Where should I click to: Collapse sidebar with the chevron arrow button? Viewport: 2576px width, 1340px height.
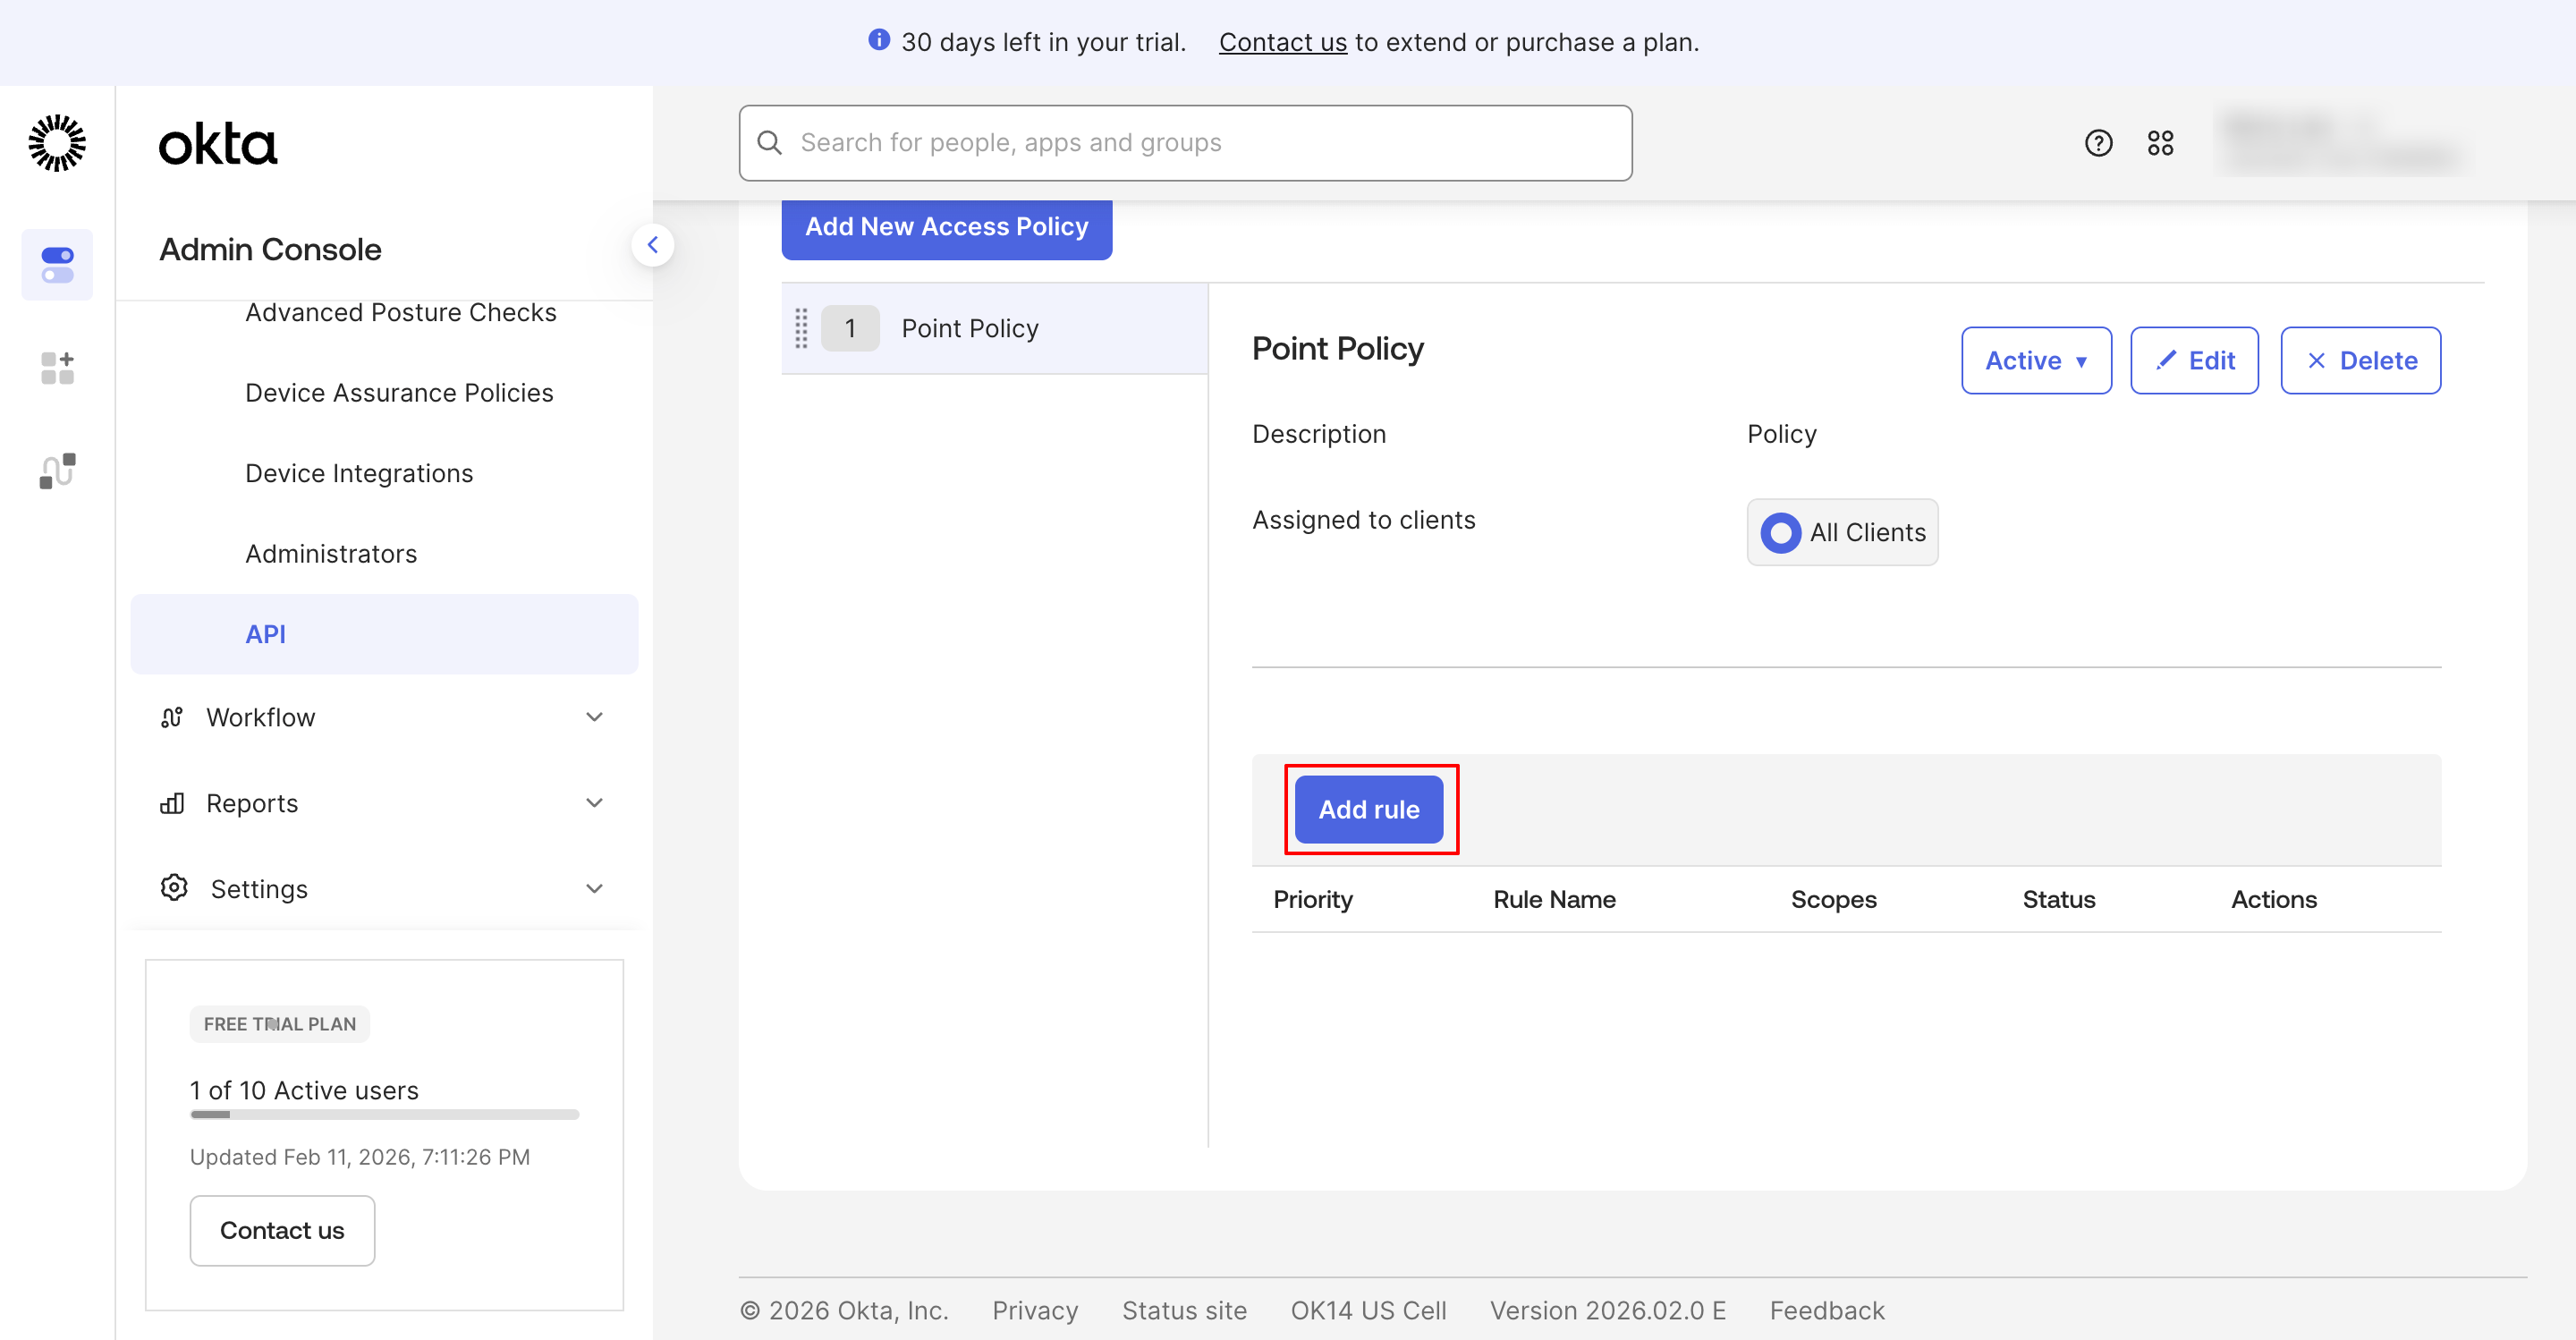pyautogui.click(x=653, y=245)
